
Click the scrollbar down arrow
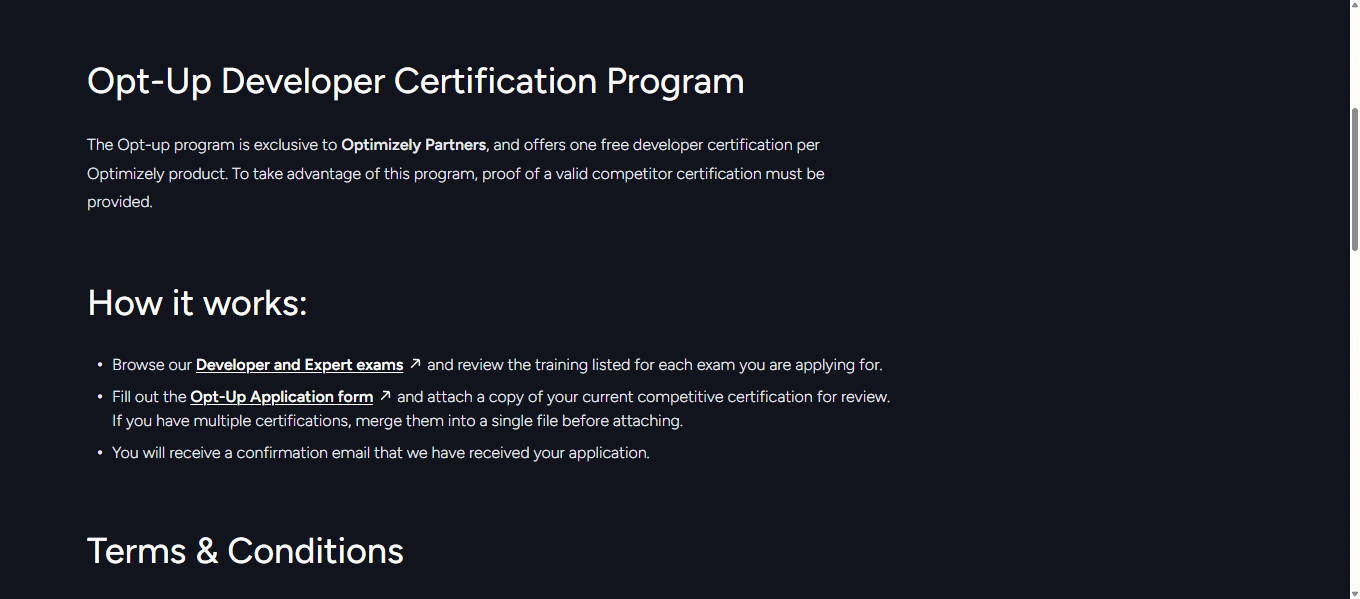pyautogui.click(x=1354, y=592)
